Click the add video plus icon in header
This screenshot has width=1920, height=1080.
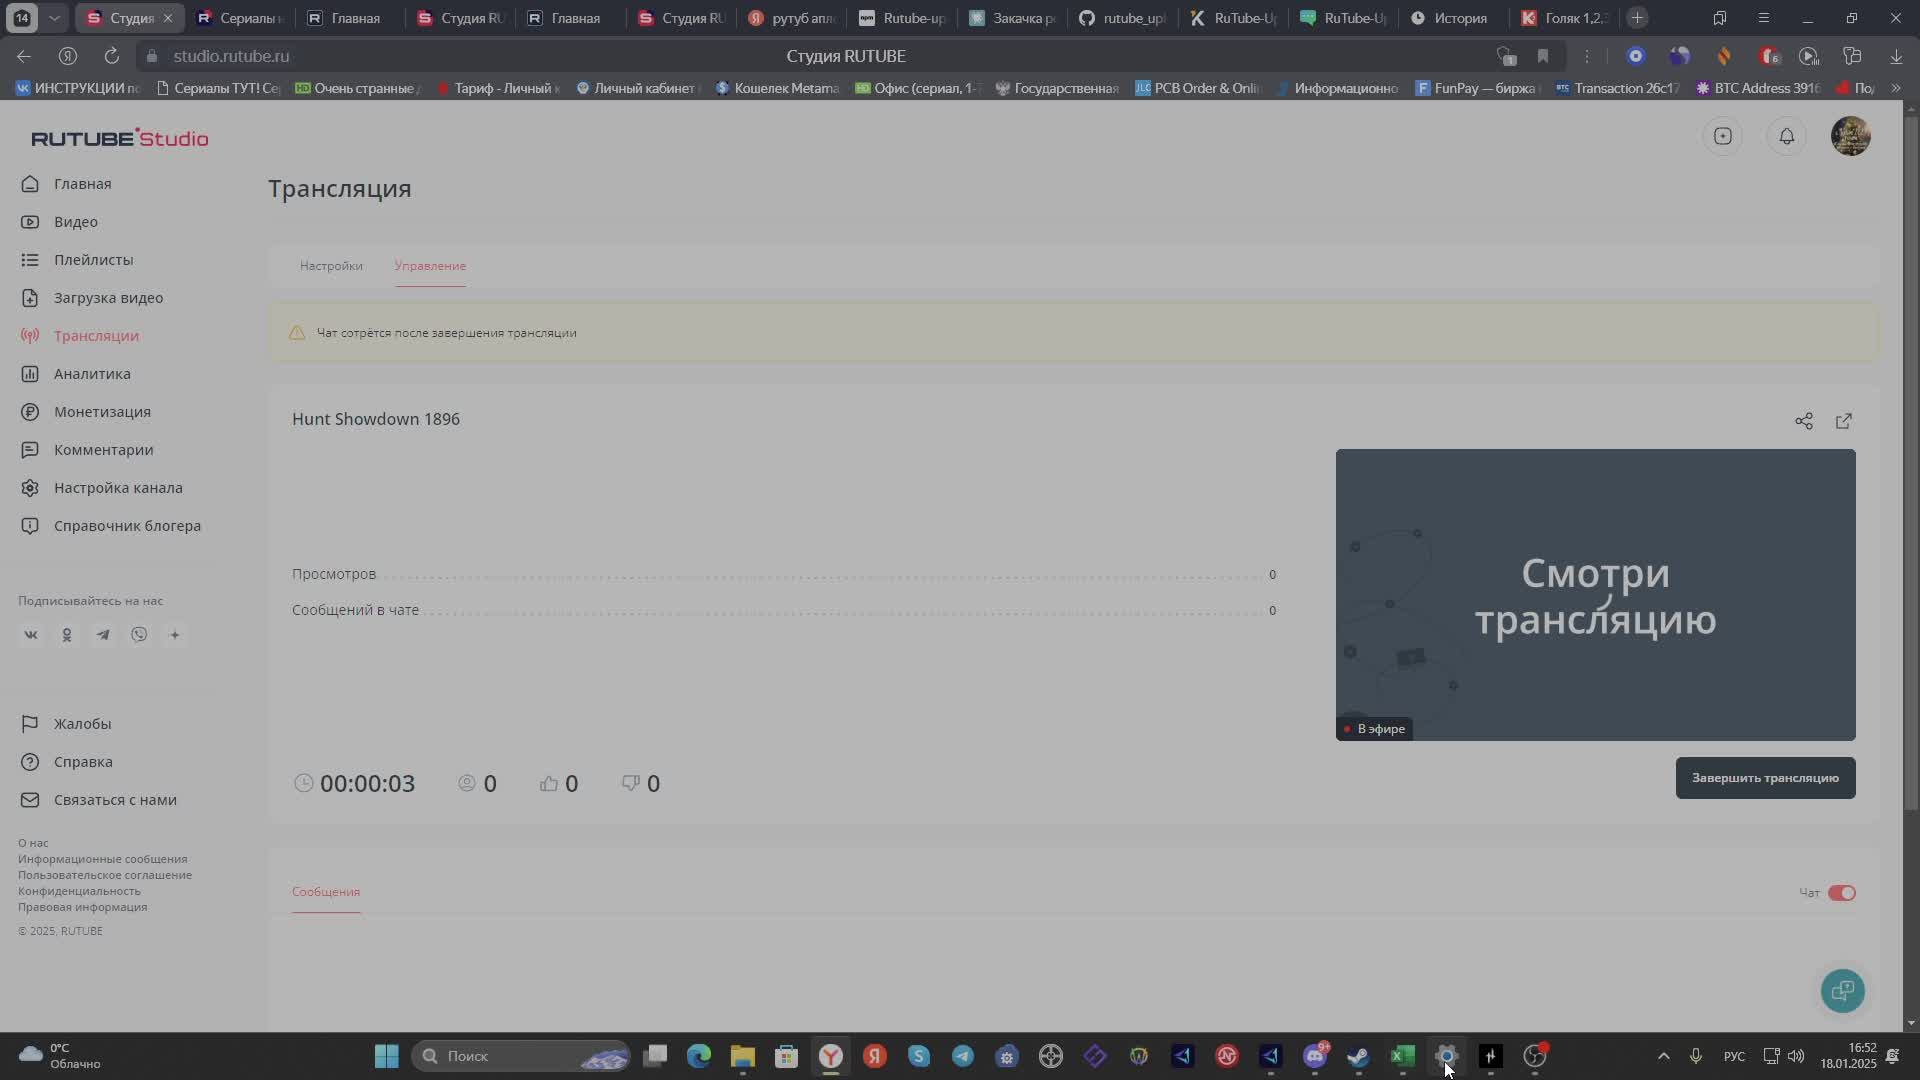1723,136
